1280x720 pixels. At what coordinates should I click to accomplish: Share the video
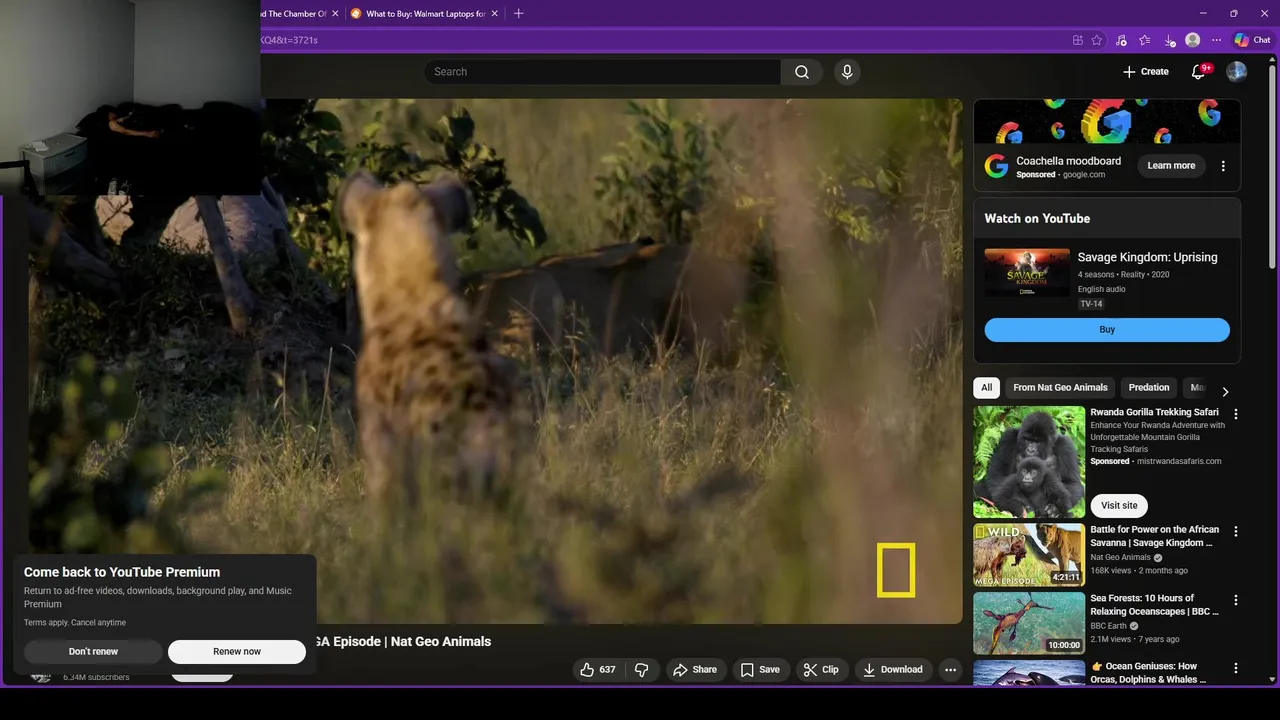pos(695,670)
